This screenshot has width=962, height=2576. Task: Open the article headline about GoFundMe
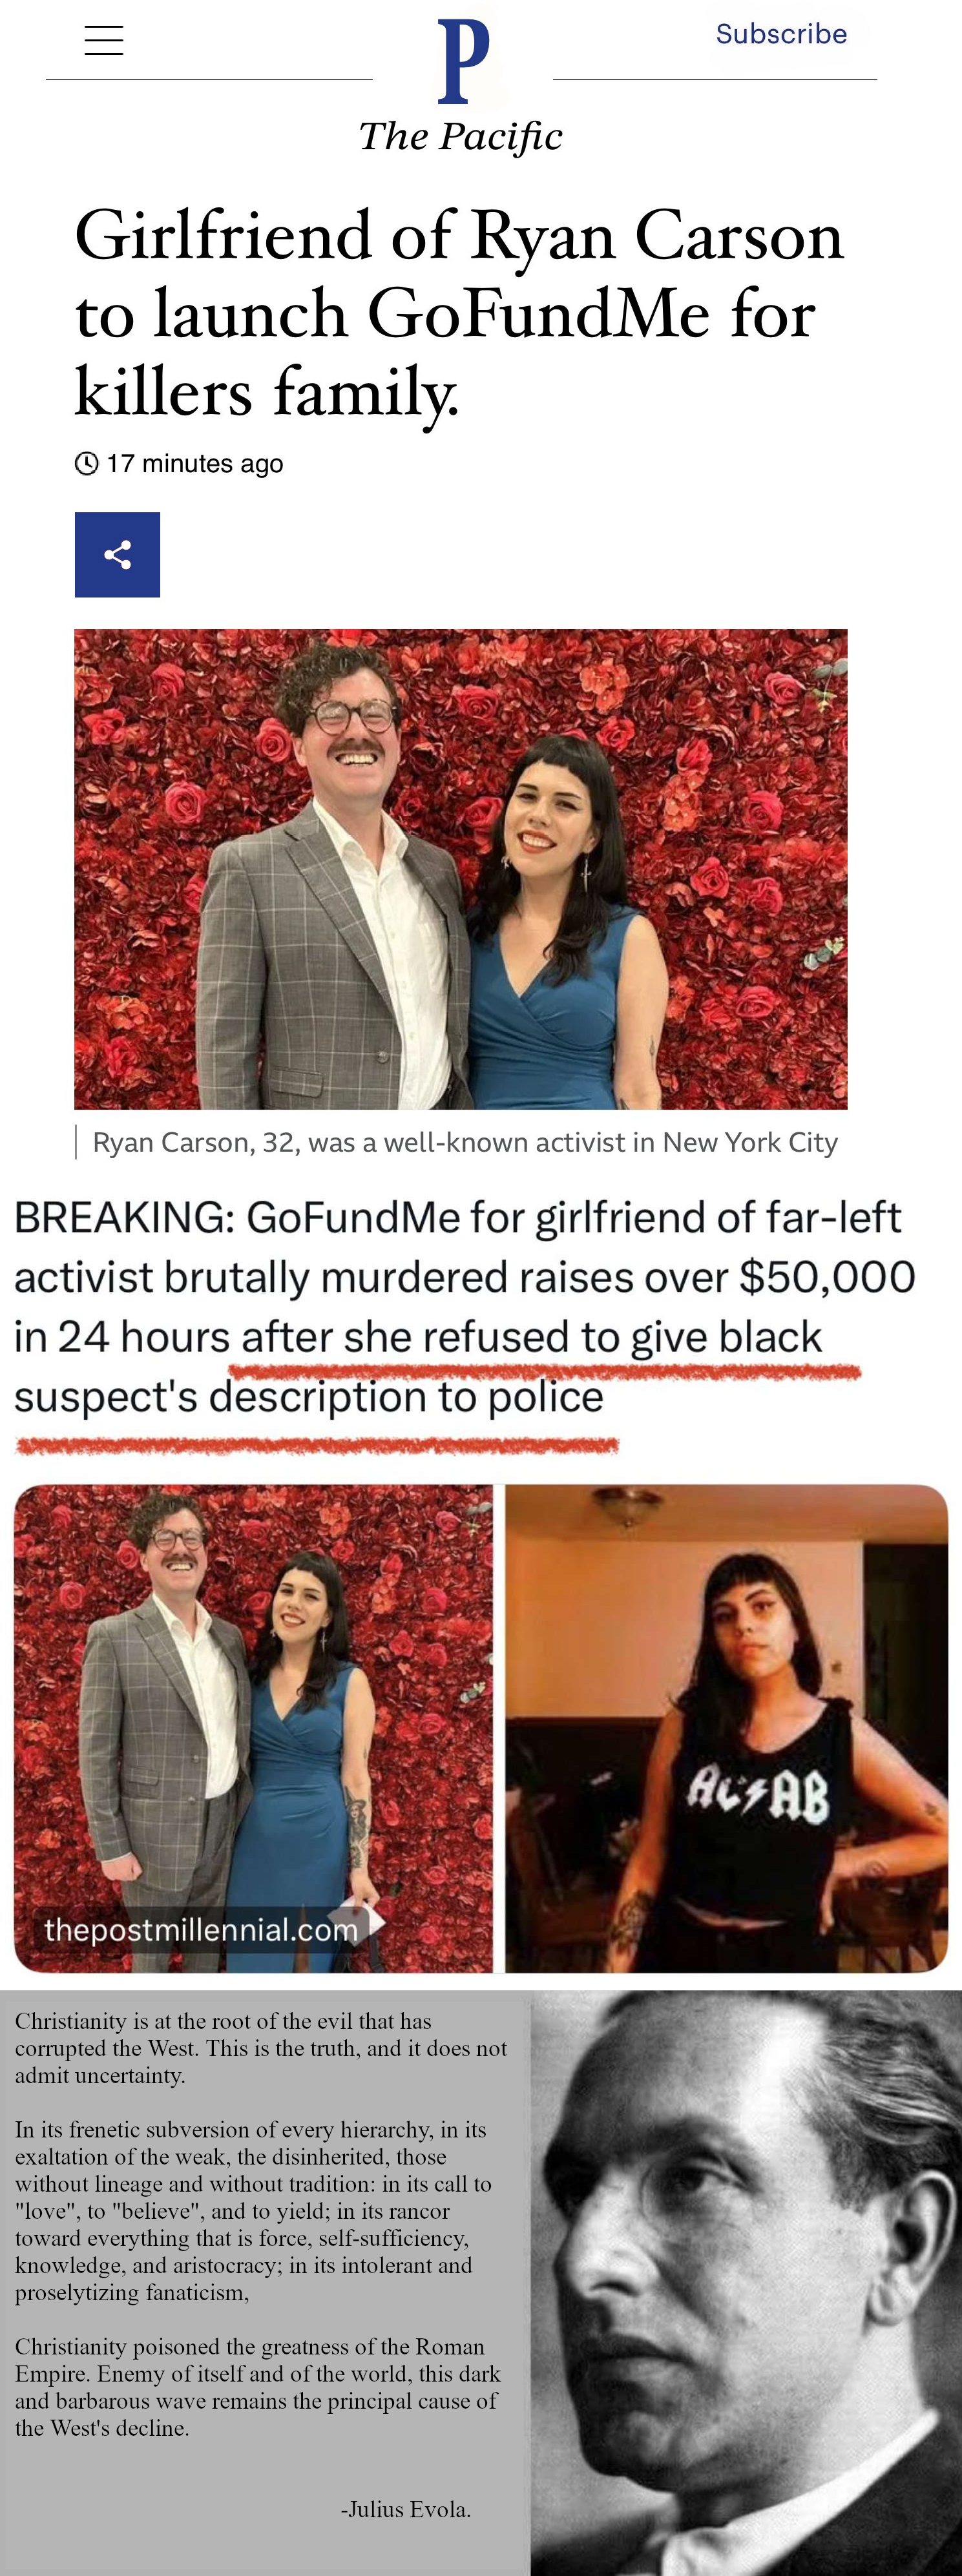[x=460, y=314]
